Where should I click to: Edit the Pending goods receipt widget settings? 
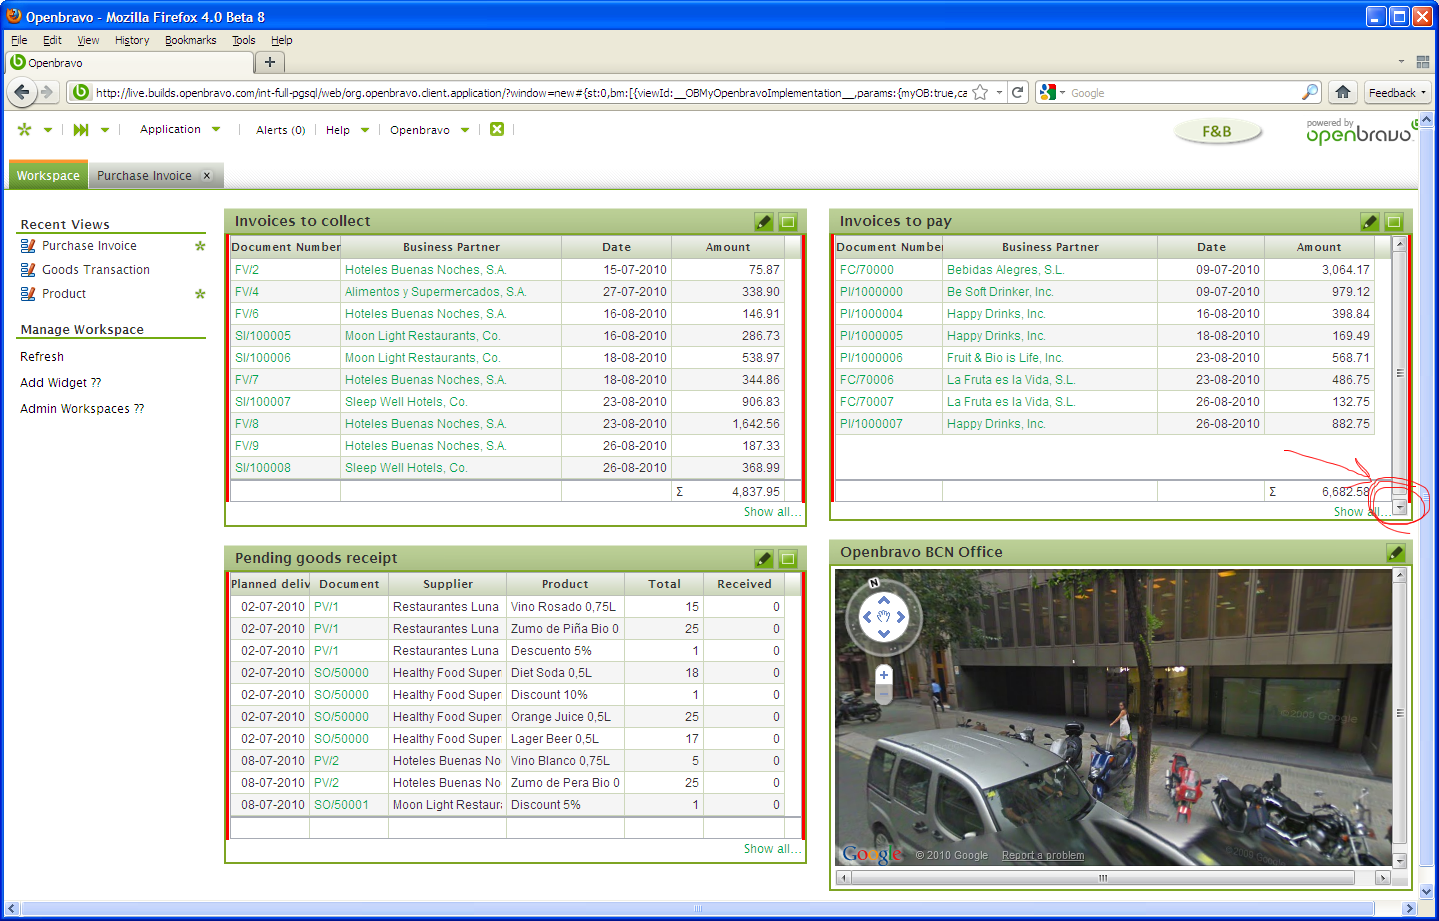(763, 559)
